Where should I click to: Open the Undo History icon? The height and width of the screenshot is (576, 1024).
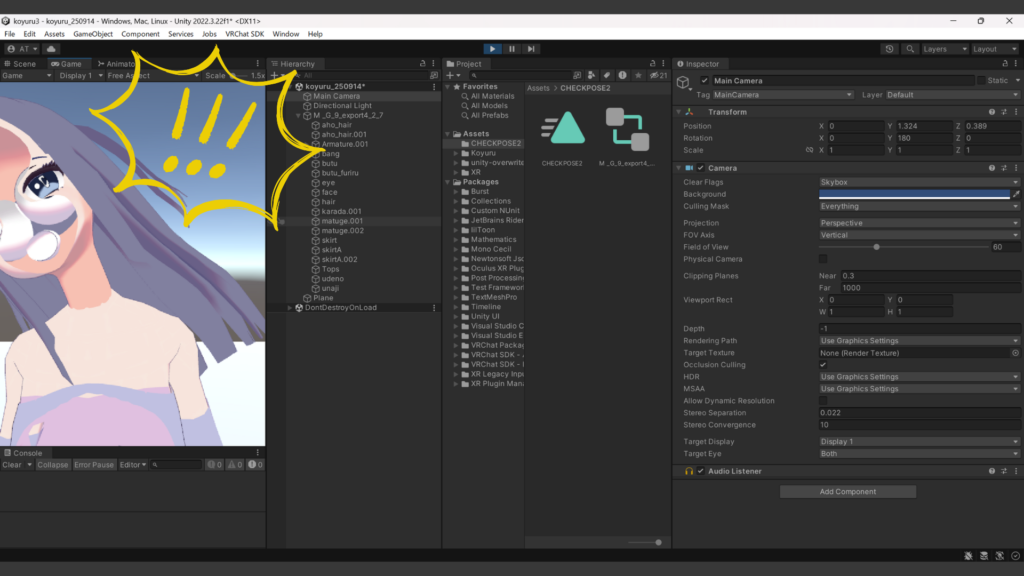890,48
